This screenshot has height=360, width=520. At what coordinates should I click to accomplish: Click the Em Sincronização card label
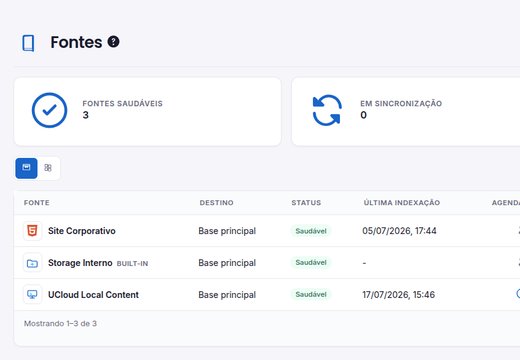(401, 104)
